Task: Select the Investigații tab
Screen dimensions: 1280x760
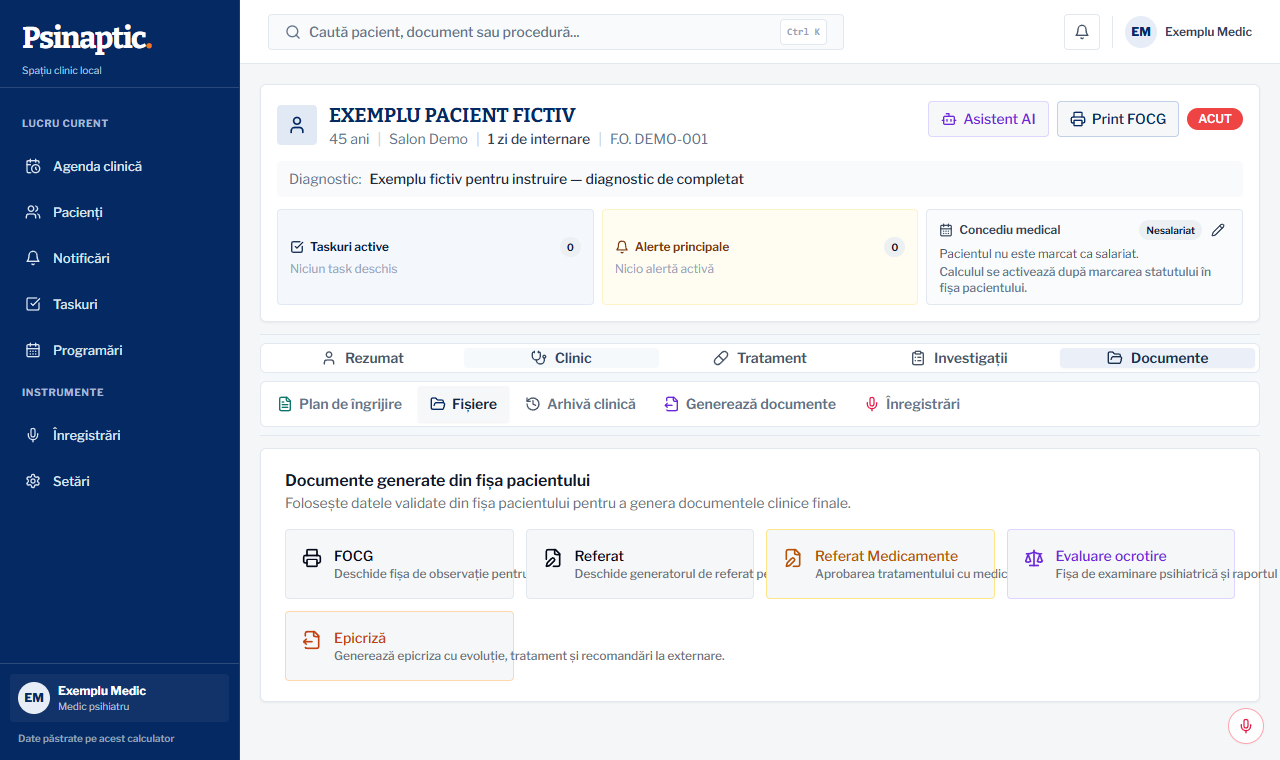Action: coord(958,358)
